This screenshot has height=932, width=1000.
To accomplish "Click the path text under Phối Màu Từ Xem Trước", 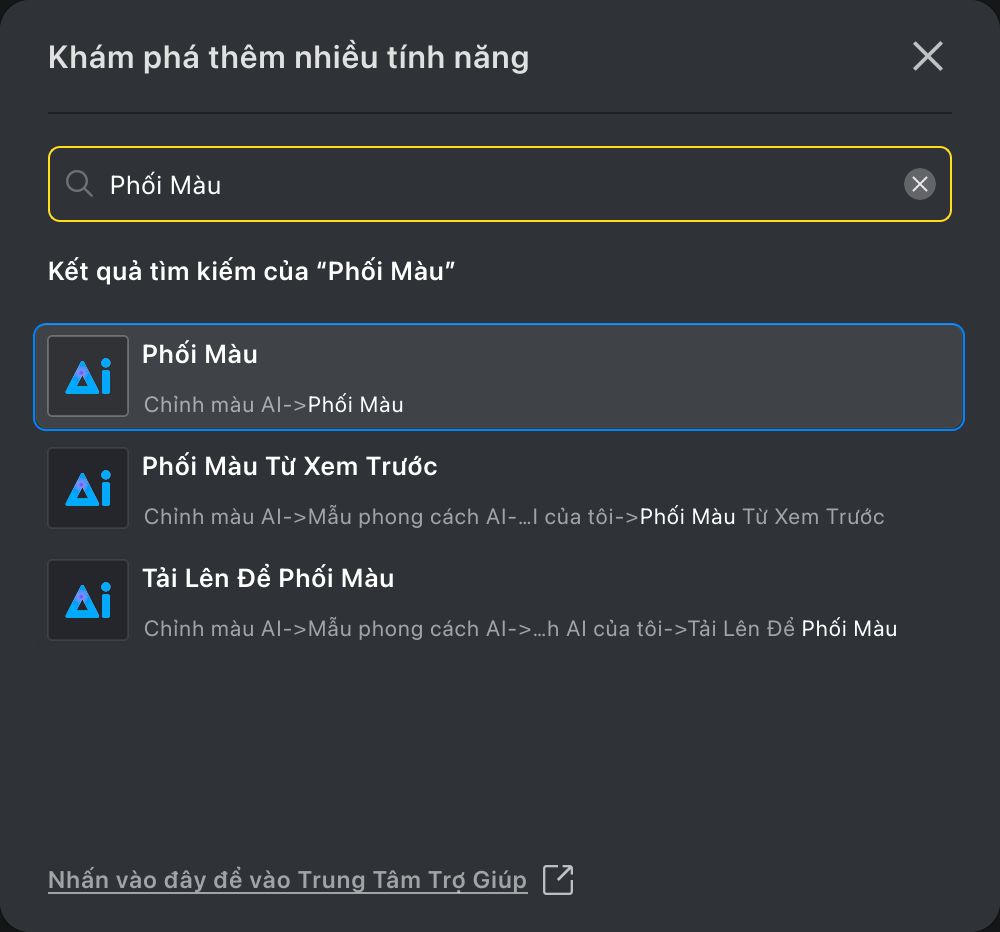I will pyautogui.click(x=514, y=517).
